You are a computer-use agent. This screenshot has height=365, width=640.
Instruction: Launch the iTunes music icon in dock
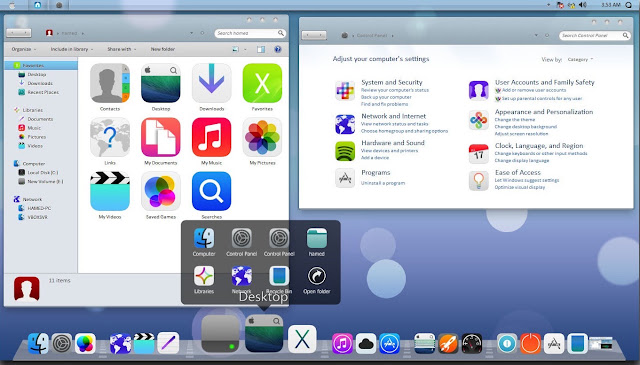click(x=342, y=343)
